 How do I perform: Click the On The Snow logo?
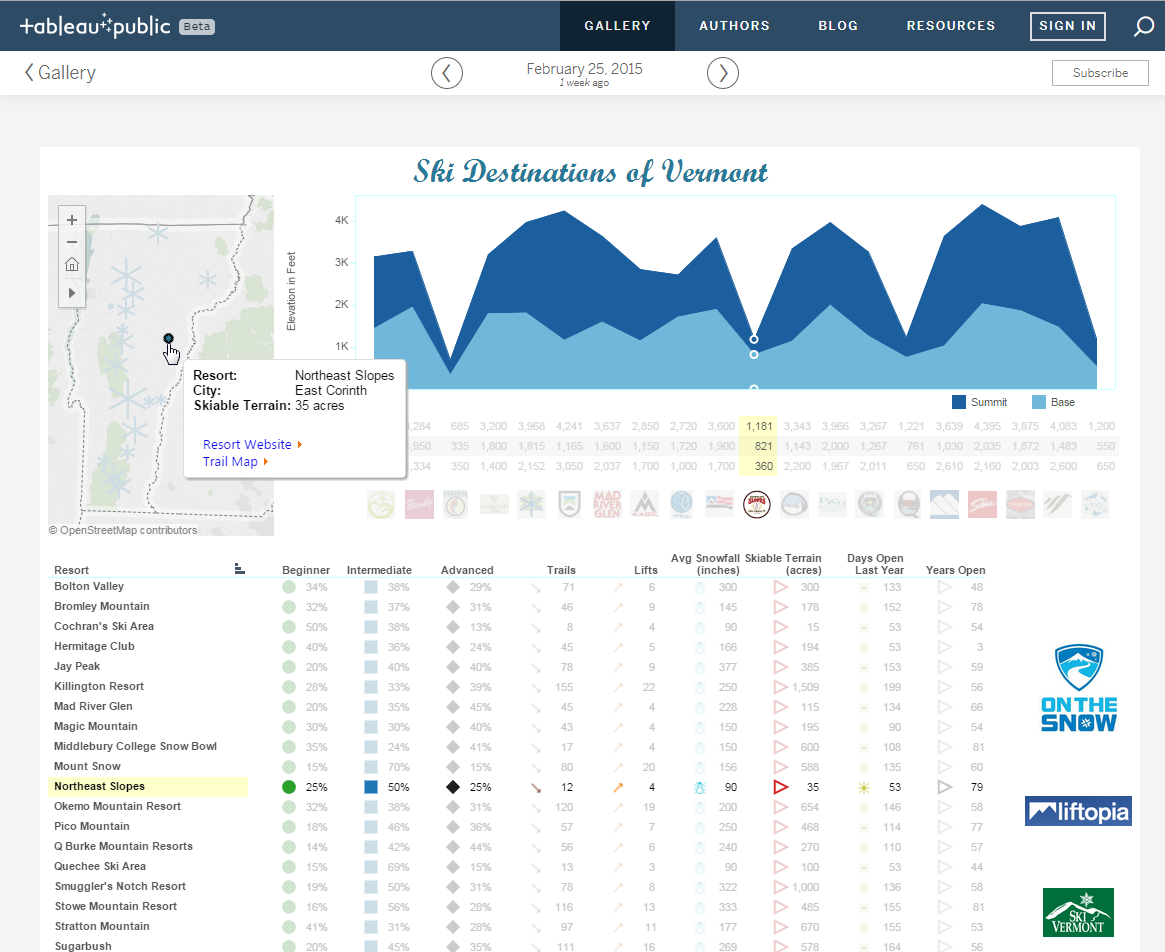tap(1078, 687)
